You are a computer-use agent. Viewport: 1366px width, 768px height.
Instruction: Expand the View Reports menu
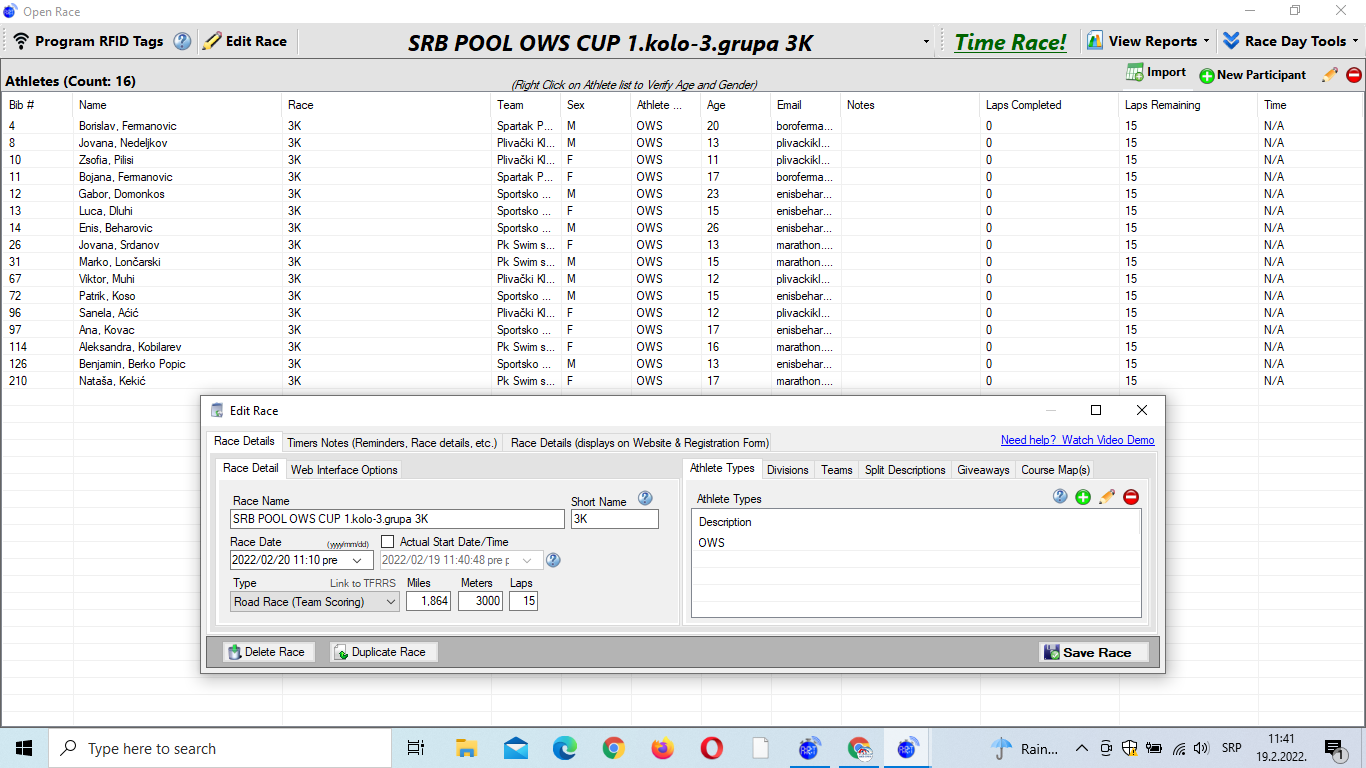pos(1148,41)
